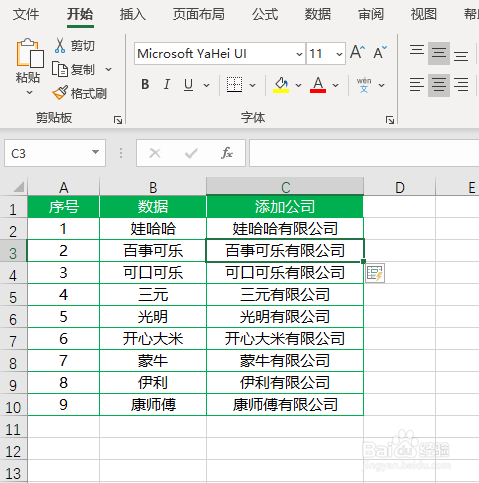Open font group dialog launcher
This screenshot has height=483, width=479.
(390, 120)
